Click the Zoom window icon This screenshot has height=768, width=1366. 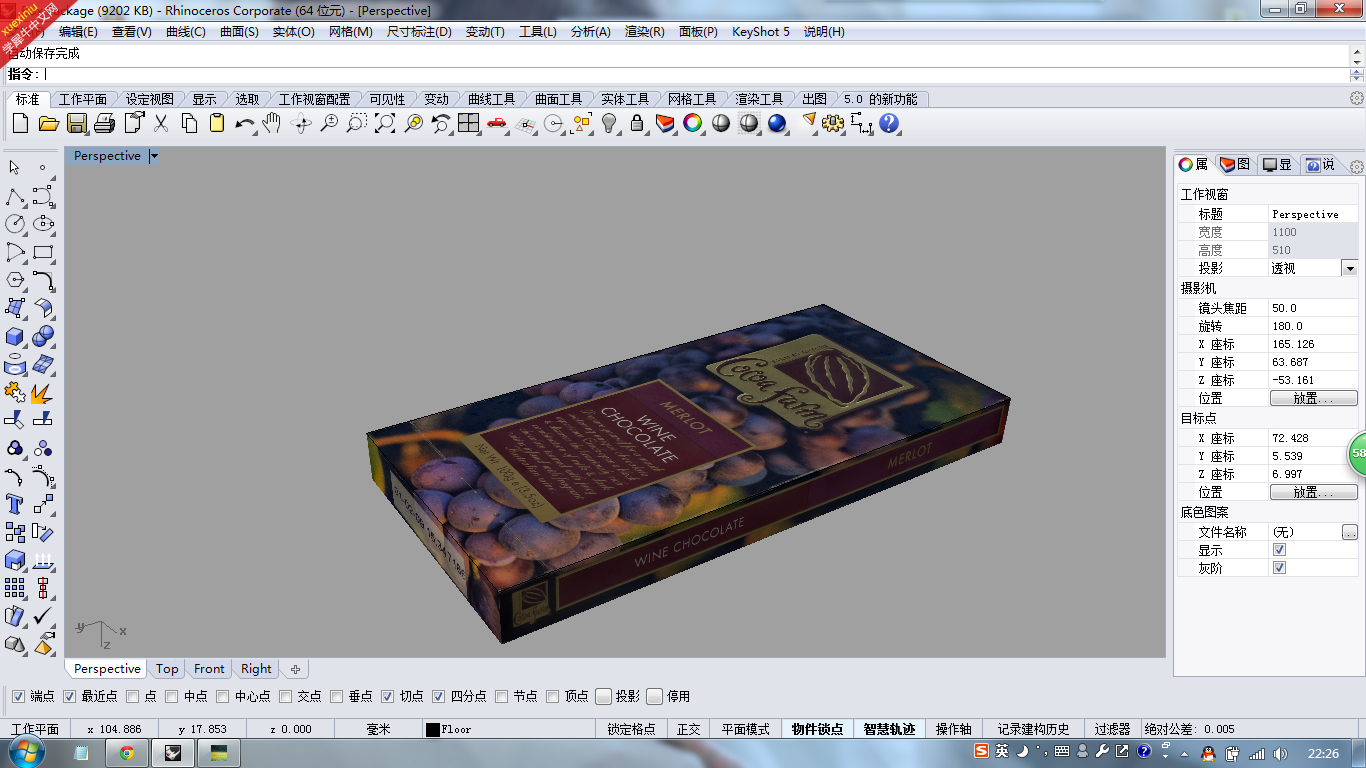point(356,123)
